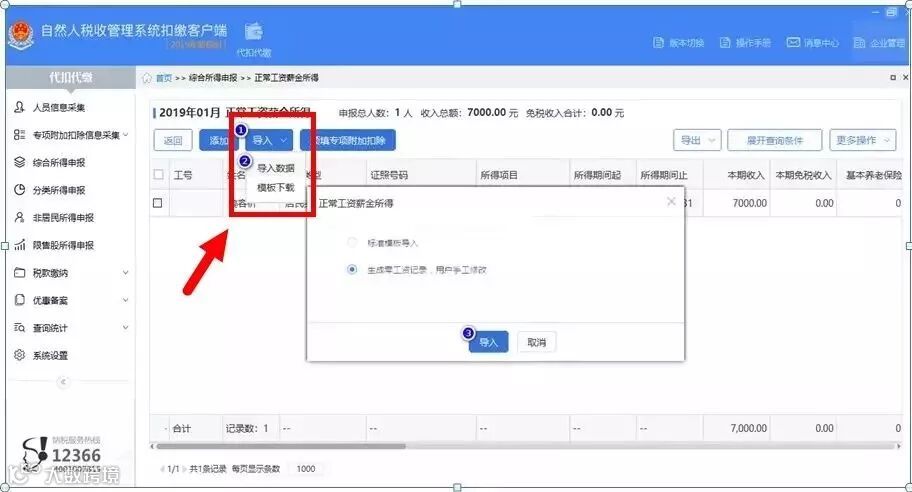The height and width of the screenshot is (492, 912).
Task: Open the 操作手册 manual icon
Action: pos(725,42)
